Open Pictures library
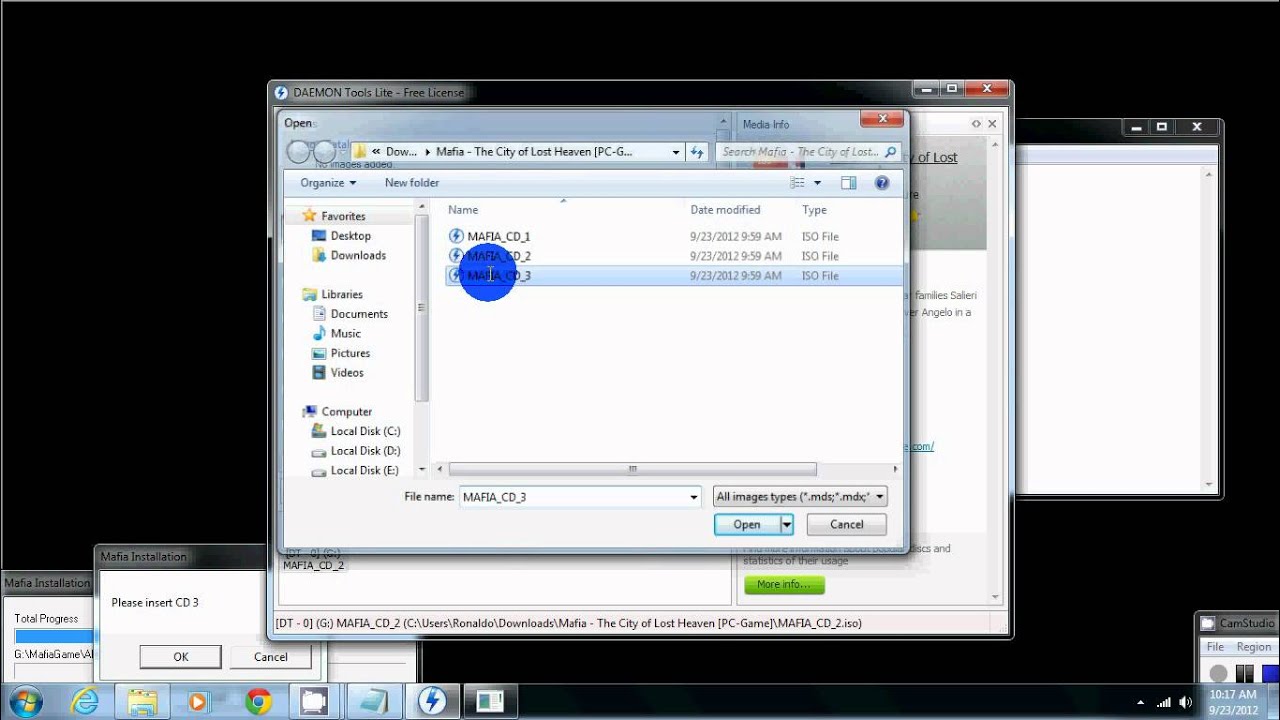 click(x=350, y=353)
